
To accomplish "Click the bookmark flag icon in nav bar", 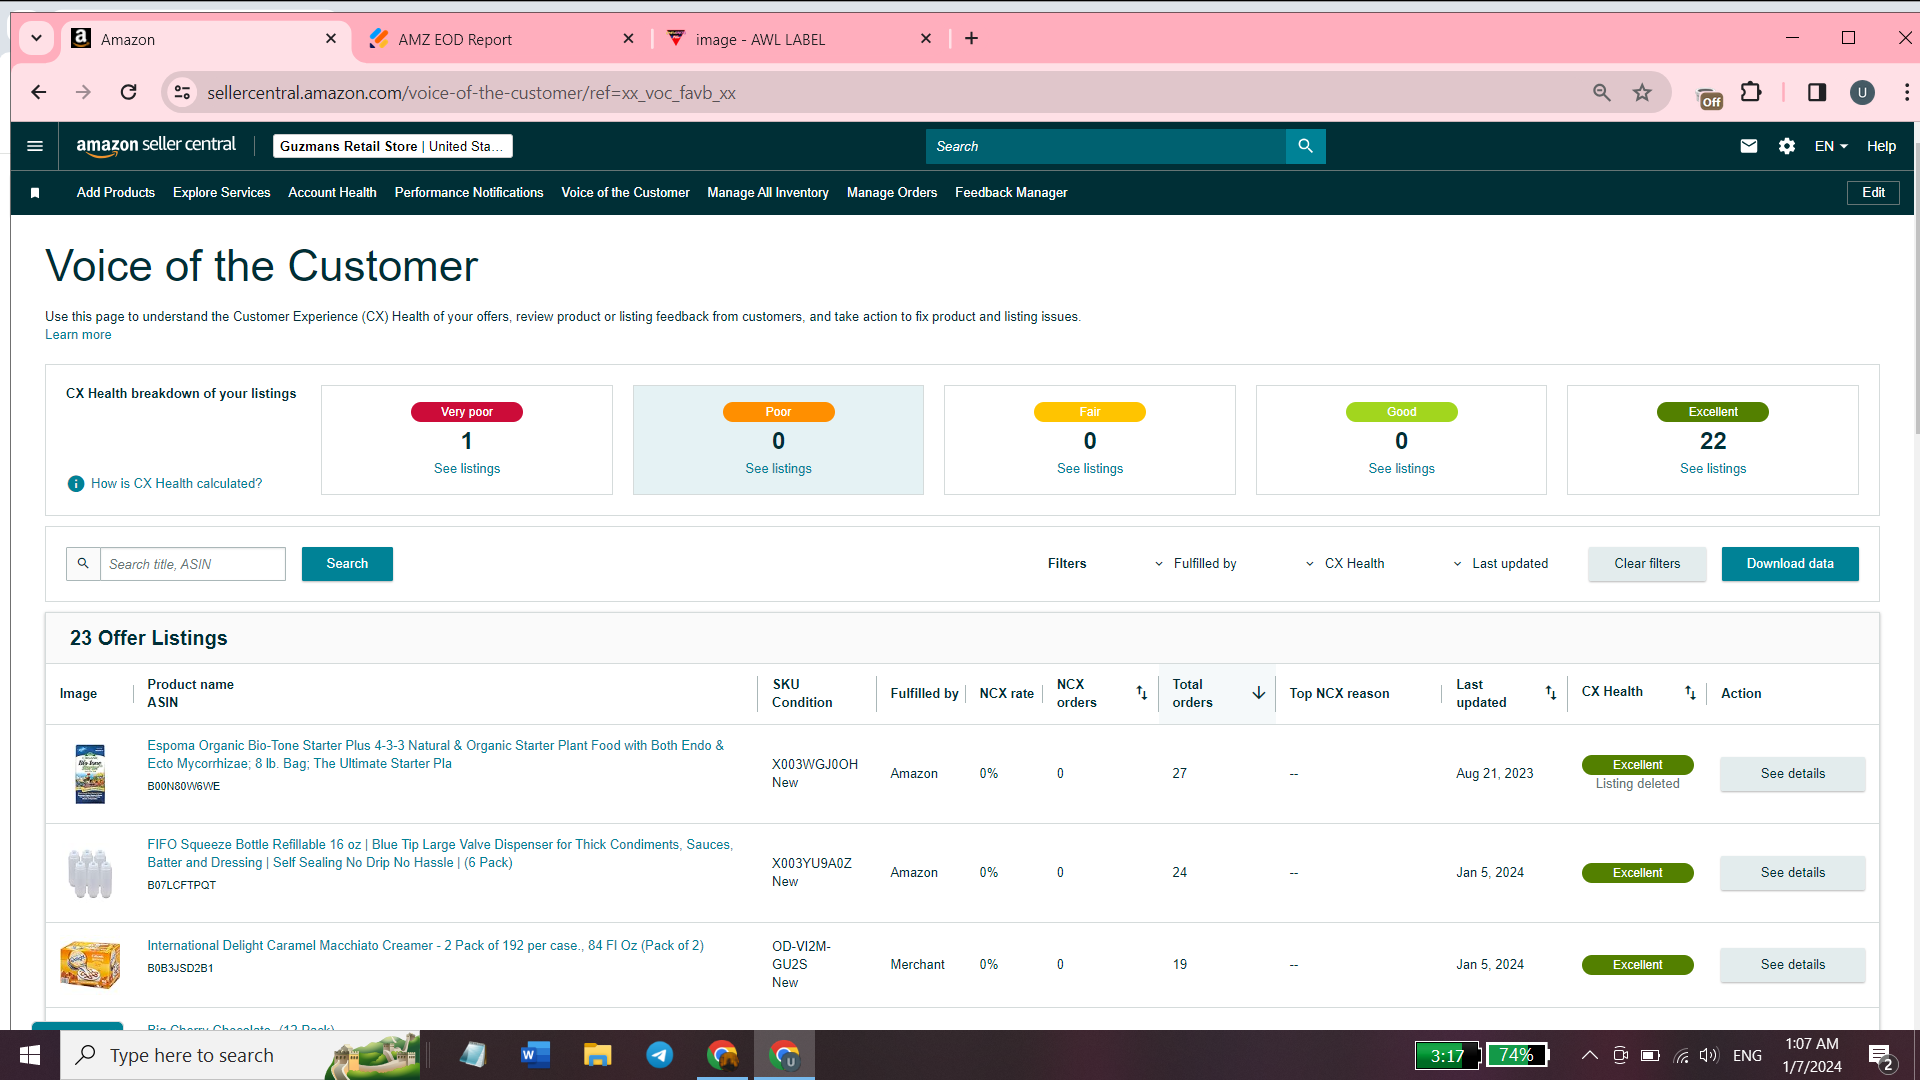I will pyautogui.click(x=35, y=193).
